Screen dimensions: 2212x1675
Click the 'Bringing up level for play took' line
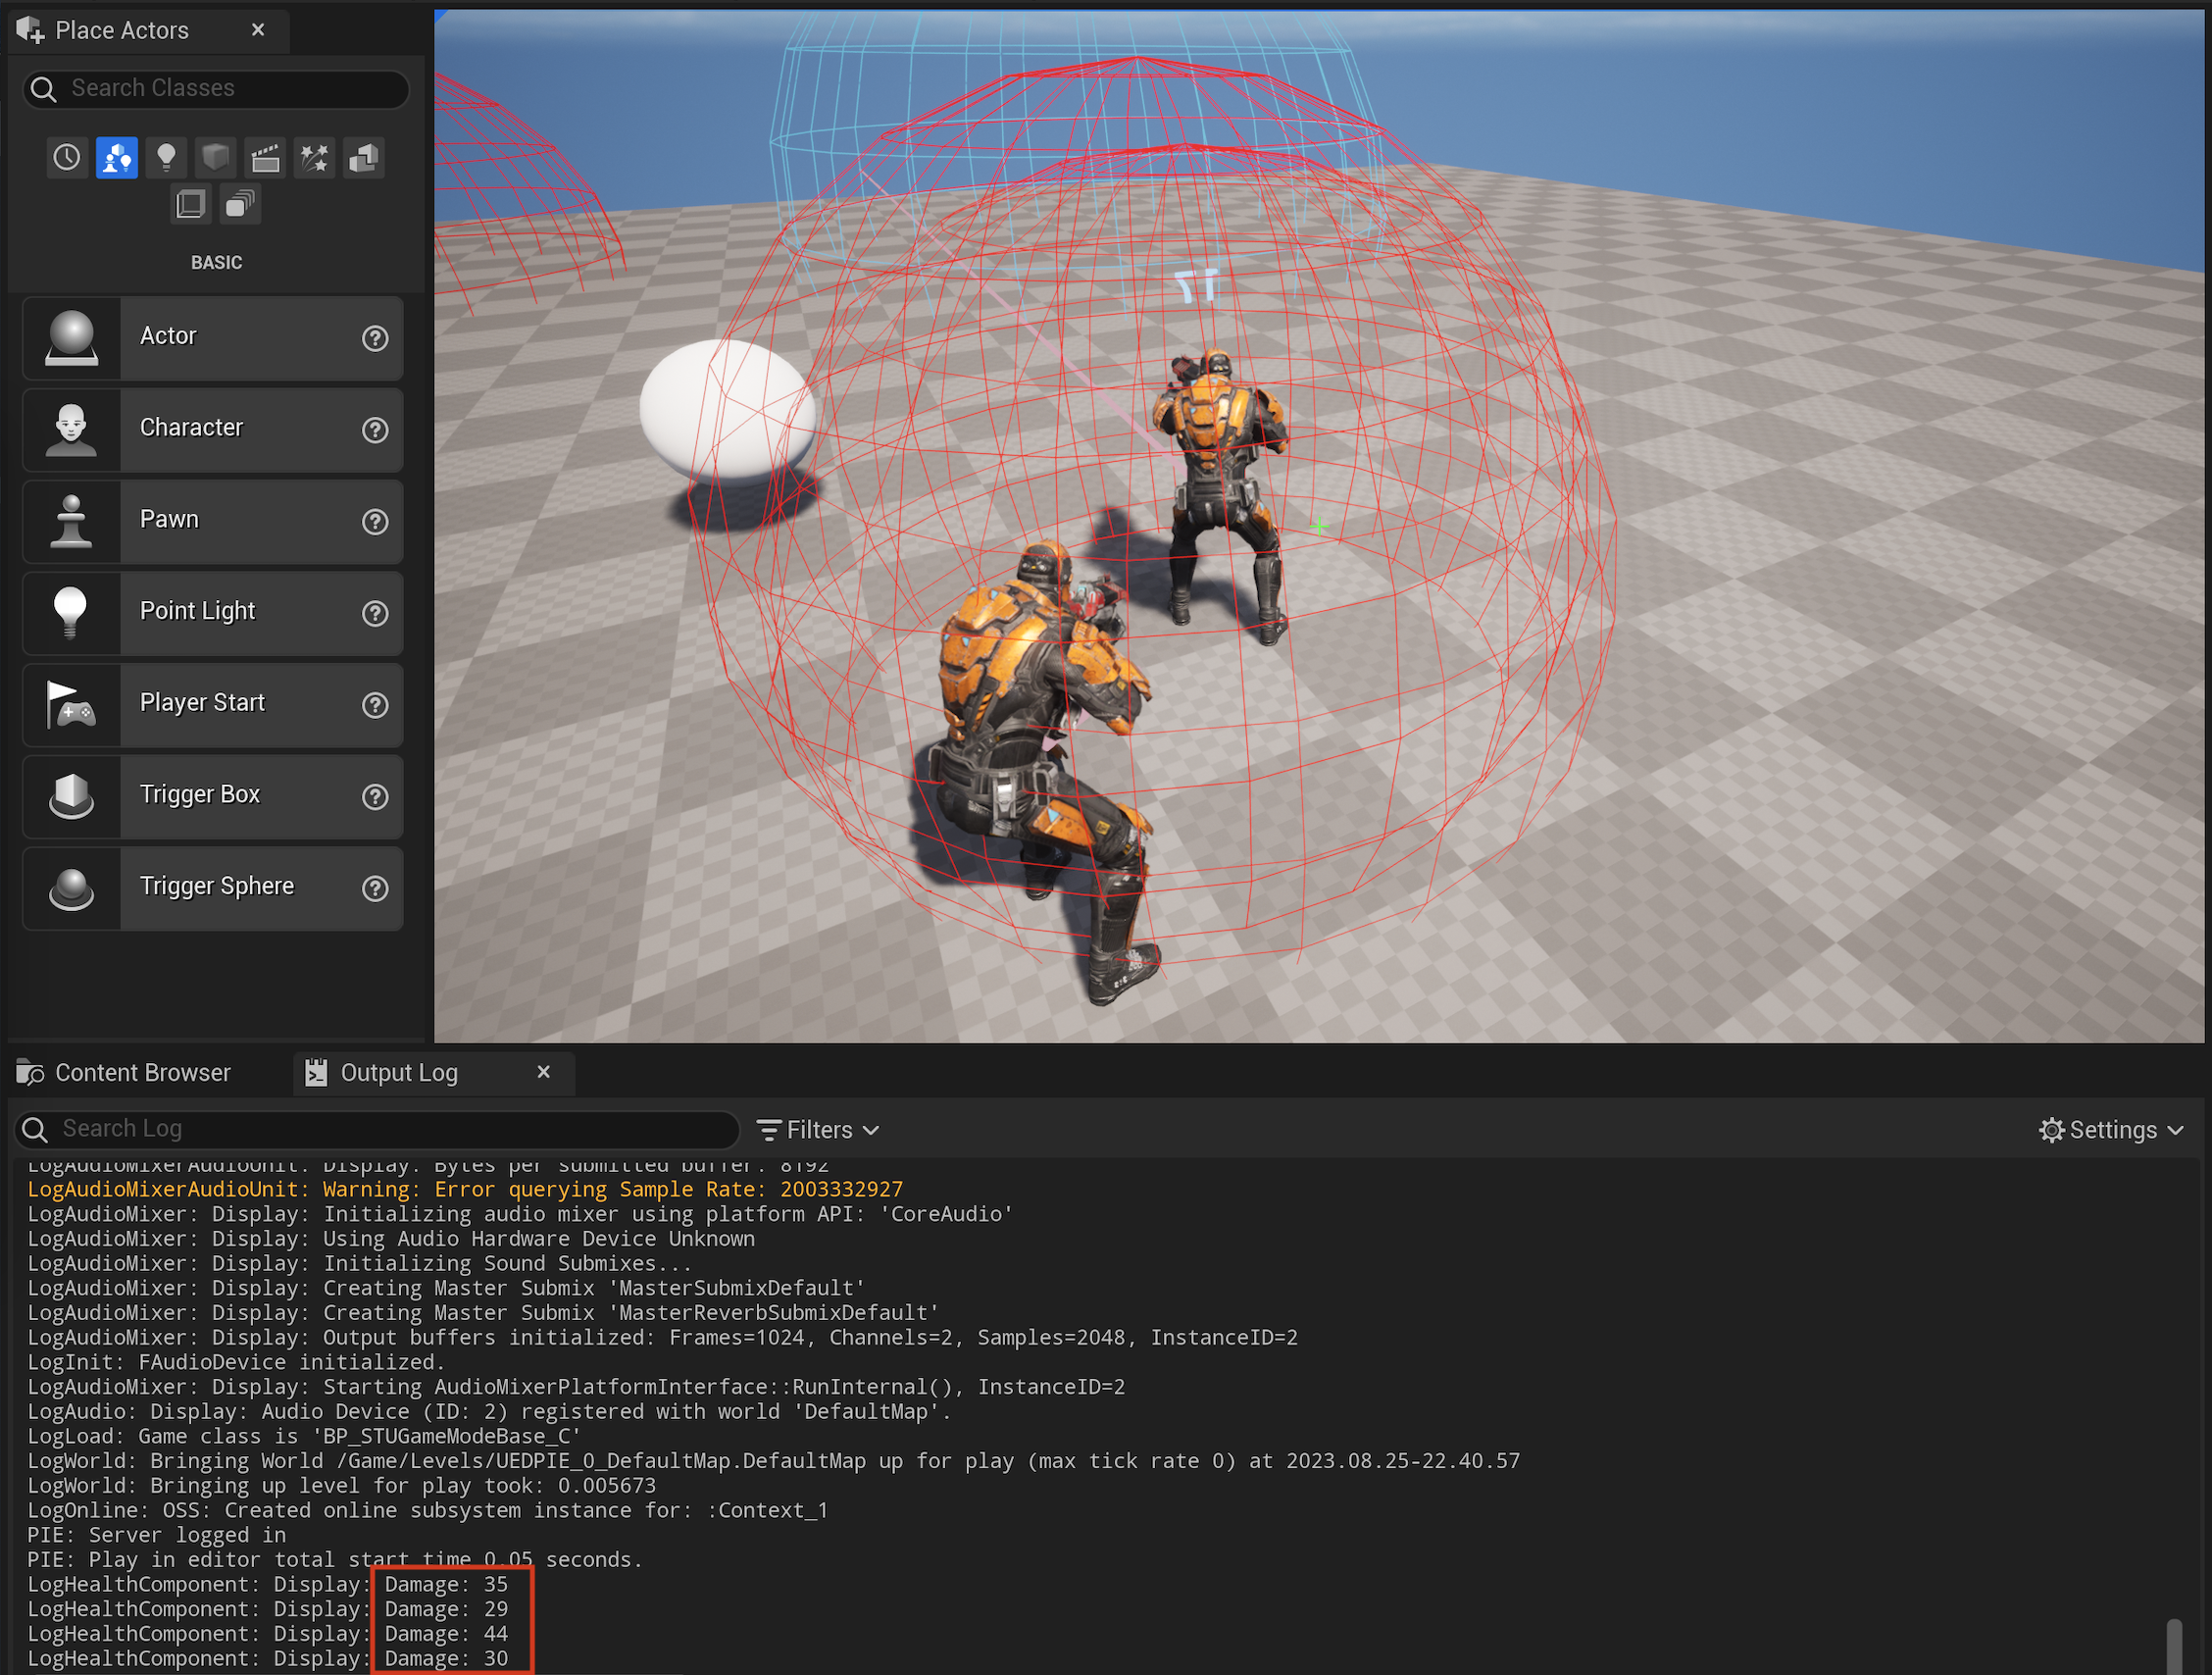click(x=342, y=1486)
